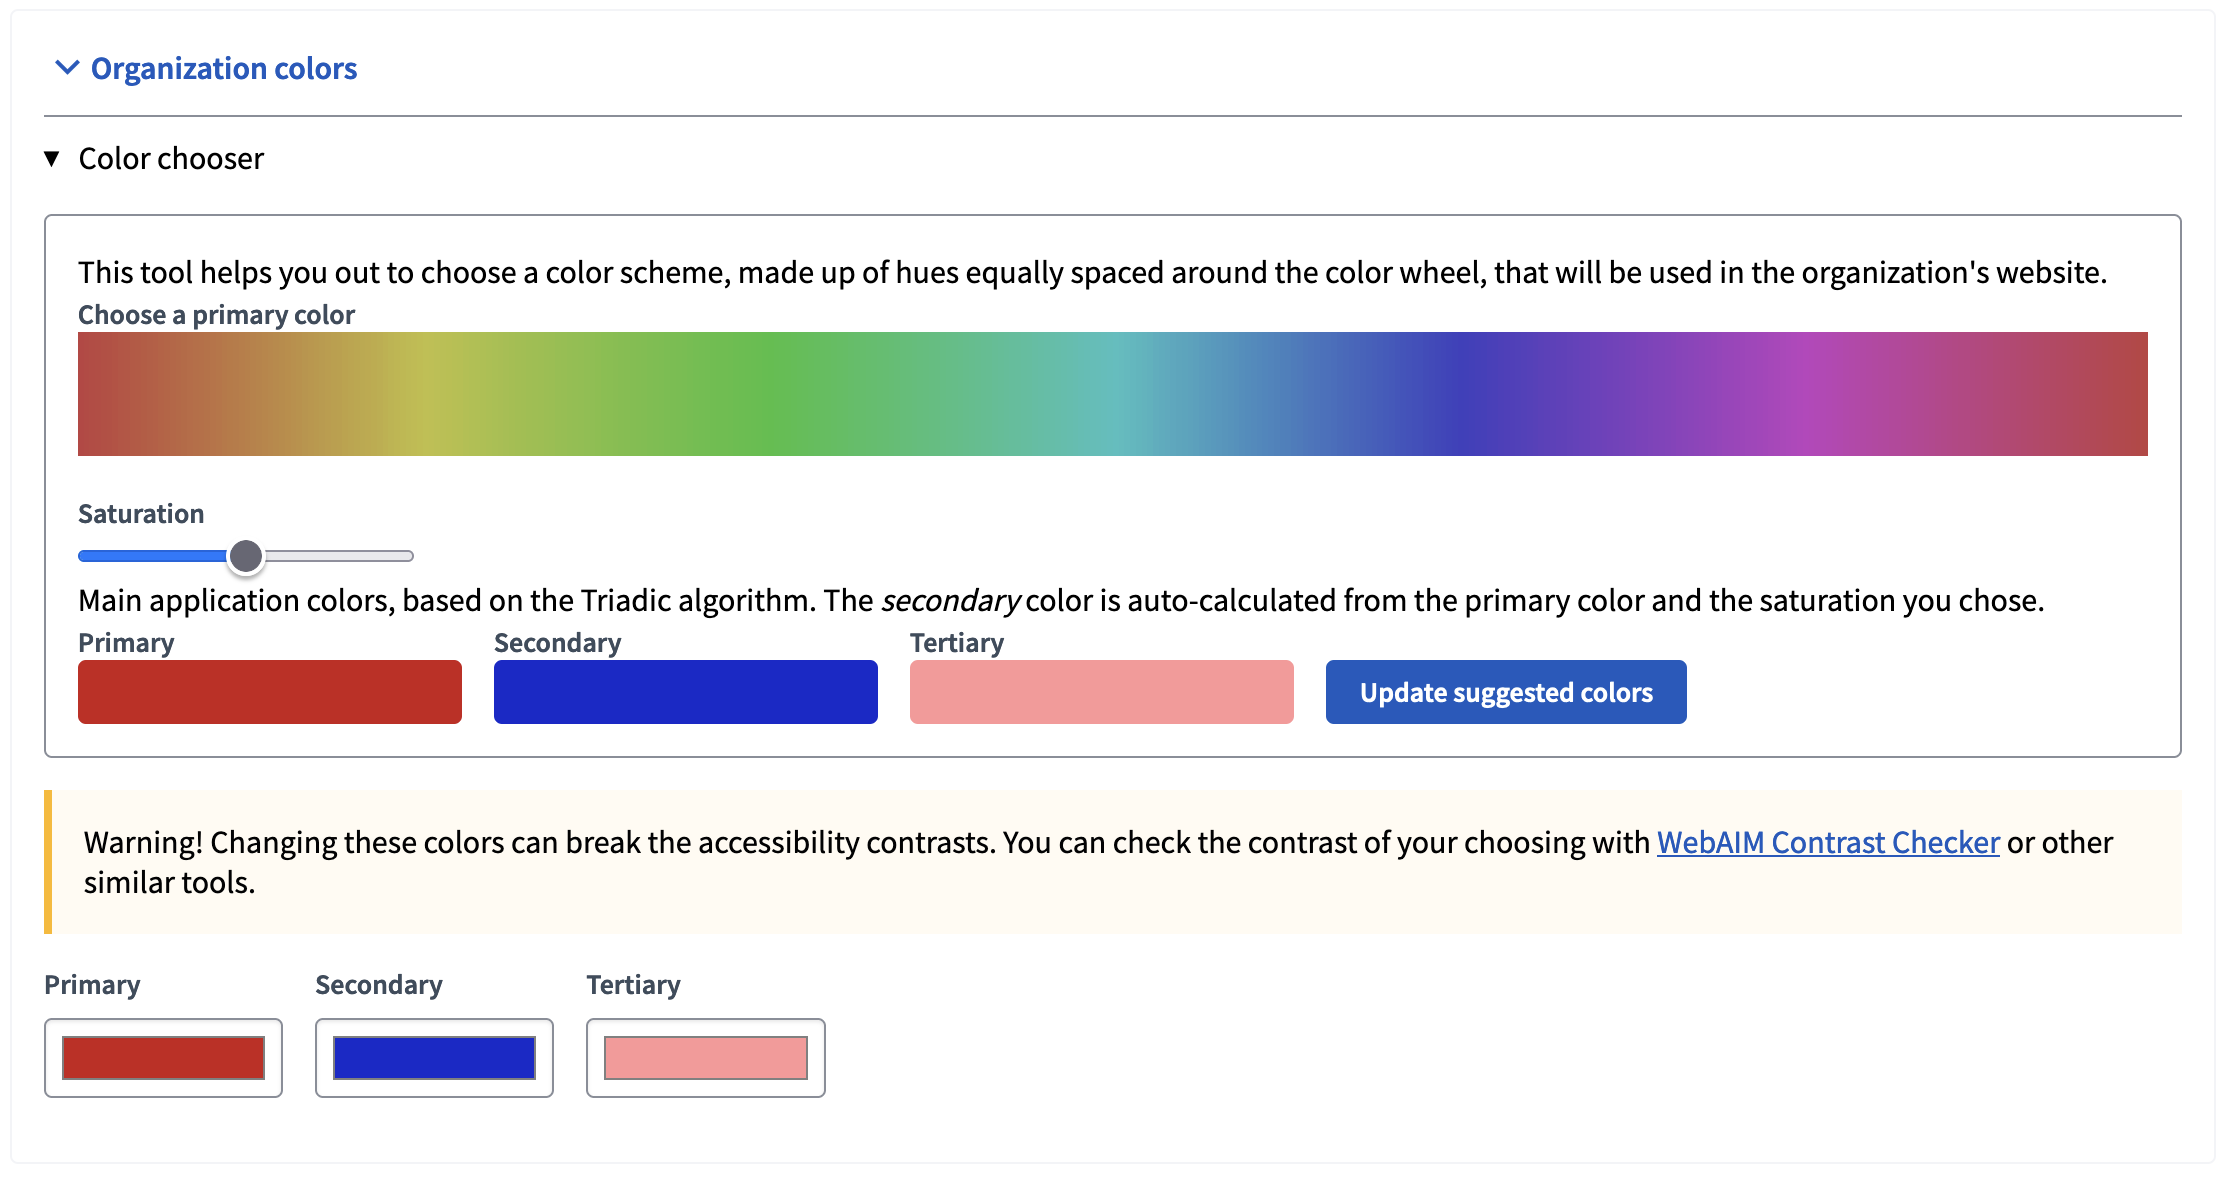The width and height of the screenshot is (2228, 1180).
Task: Click the Primary swatch below the warning
Action: (x=162, y=1055)
